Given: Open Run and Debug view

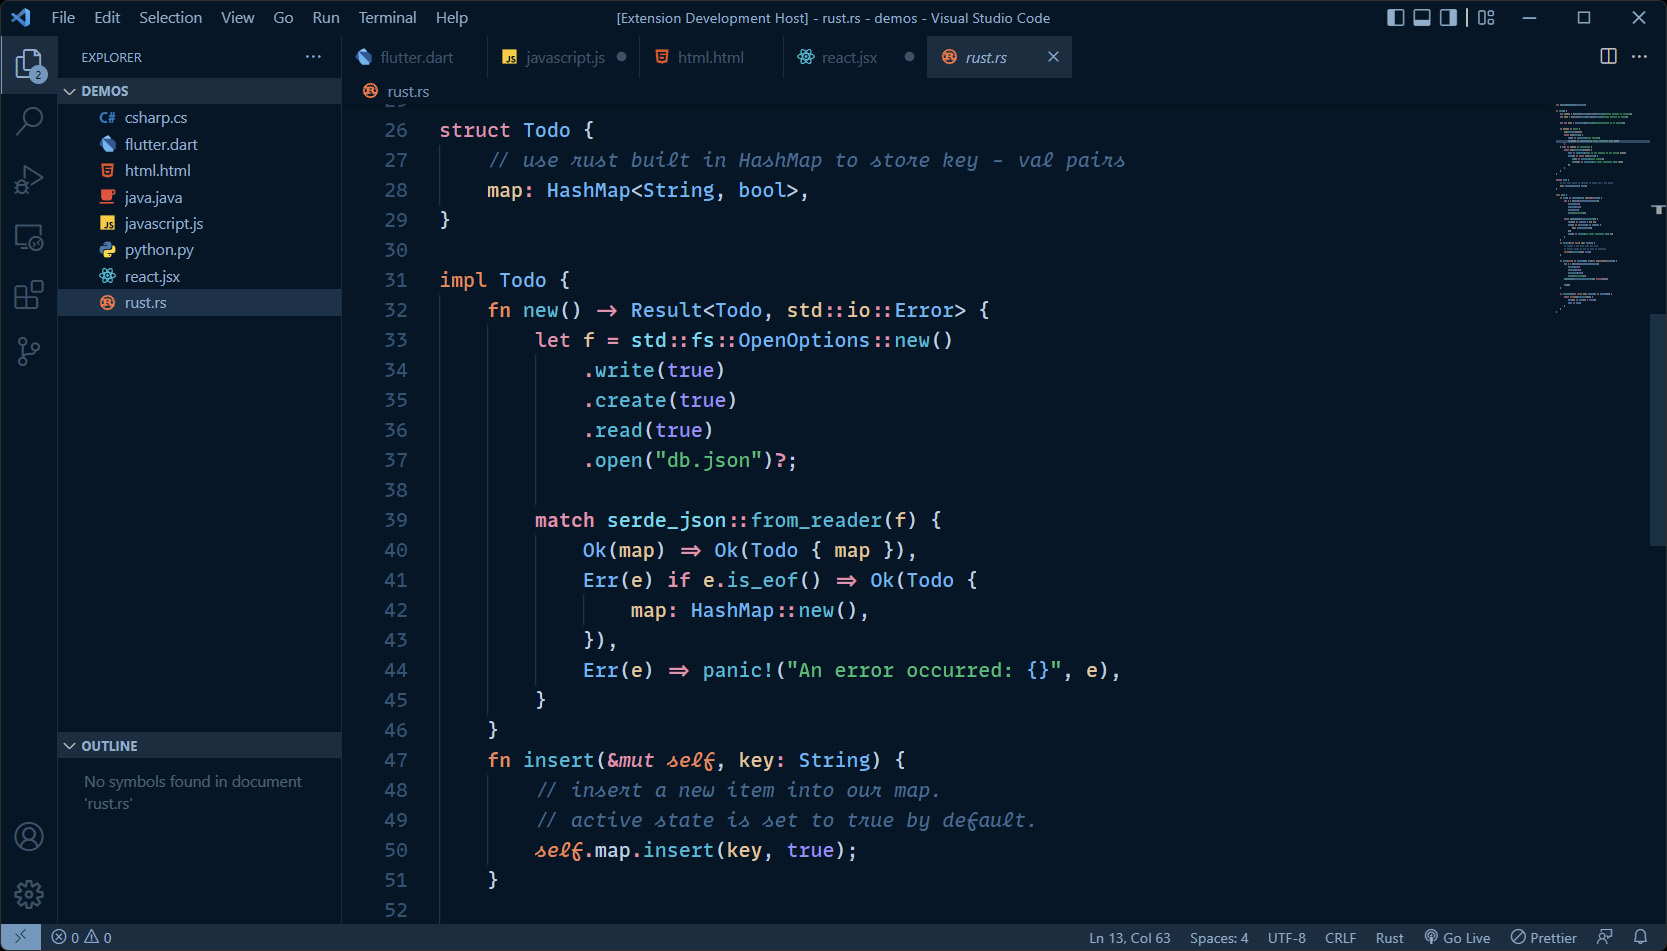Looking at the screenshot, I should tap(29, 180).
